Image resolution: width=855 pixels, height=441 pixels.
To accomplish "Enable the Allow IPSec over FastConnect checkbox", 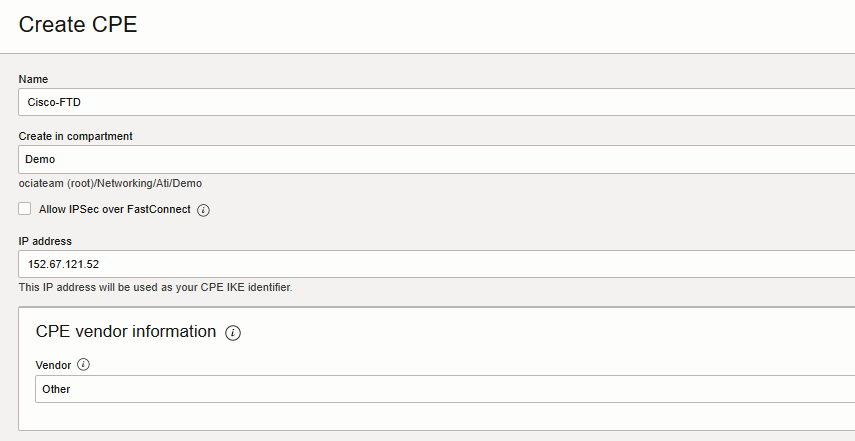I will [x=25, y=209].
